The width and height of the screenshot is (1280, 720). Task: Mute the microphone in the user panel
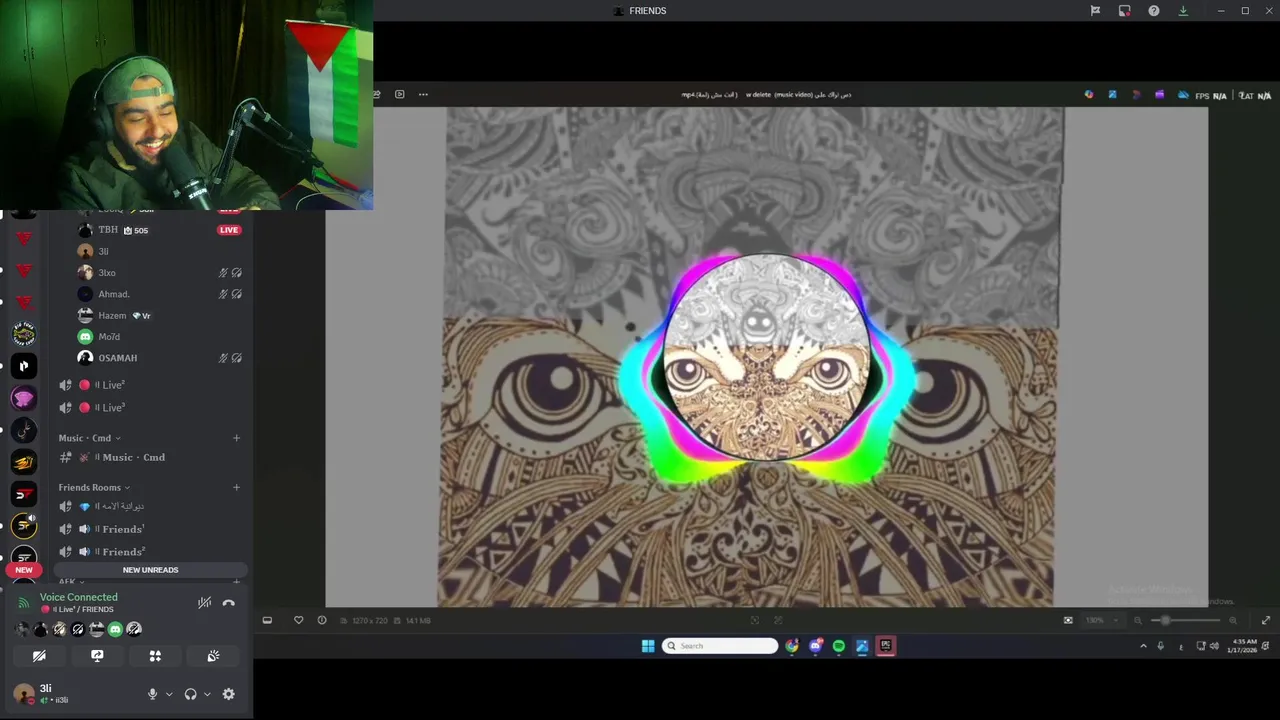pyautogui.click(x=152, y=694)
